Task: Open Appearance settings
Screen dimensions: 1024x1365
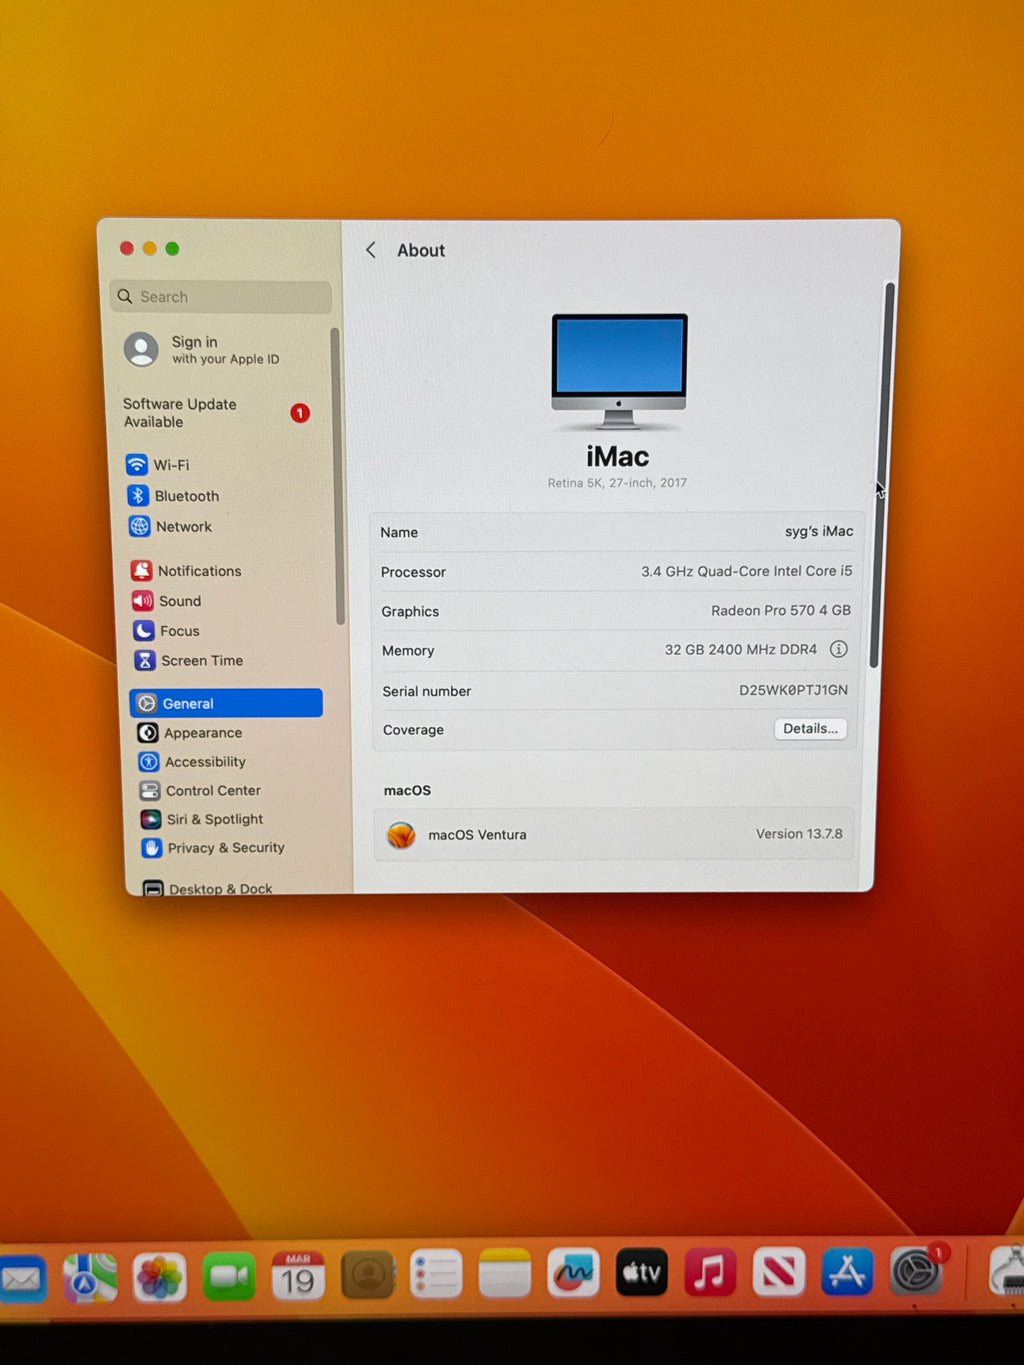Action: 190,733
